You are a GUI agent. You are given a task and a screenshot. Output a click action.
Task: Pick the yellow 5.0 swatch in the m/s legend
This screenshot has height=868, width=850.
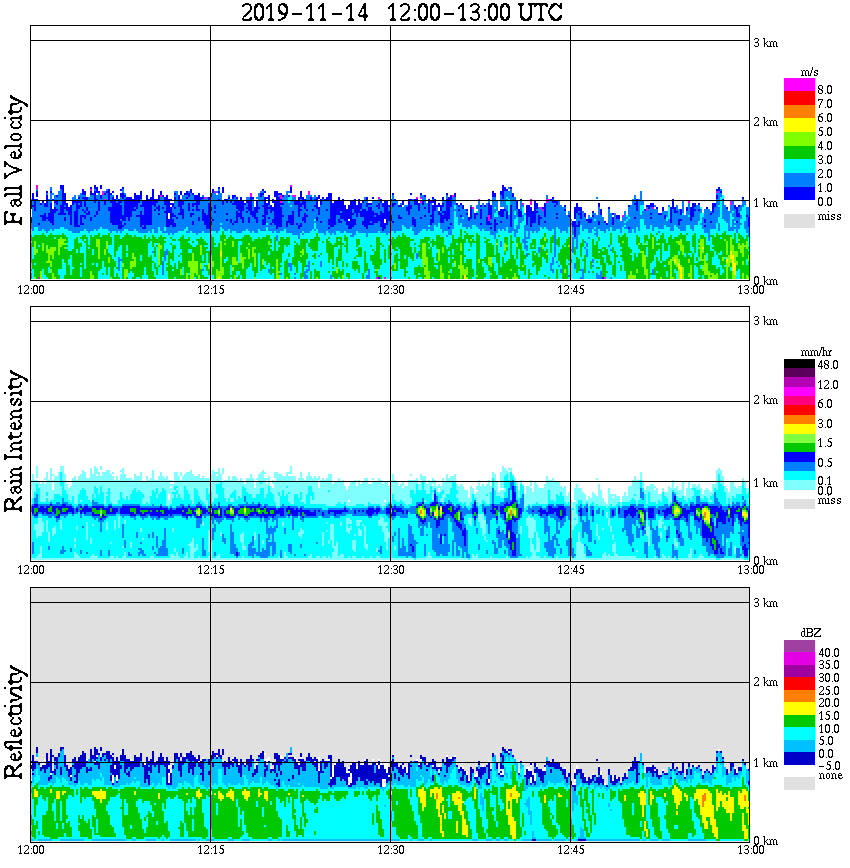coord(799,126)
